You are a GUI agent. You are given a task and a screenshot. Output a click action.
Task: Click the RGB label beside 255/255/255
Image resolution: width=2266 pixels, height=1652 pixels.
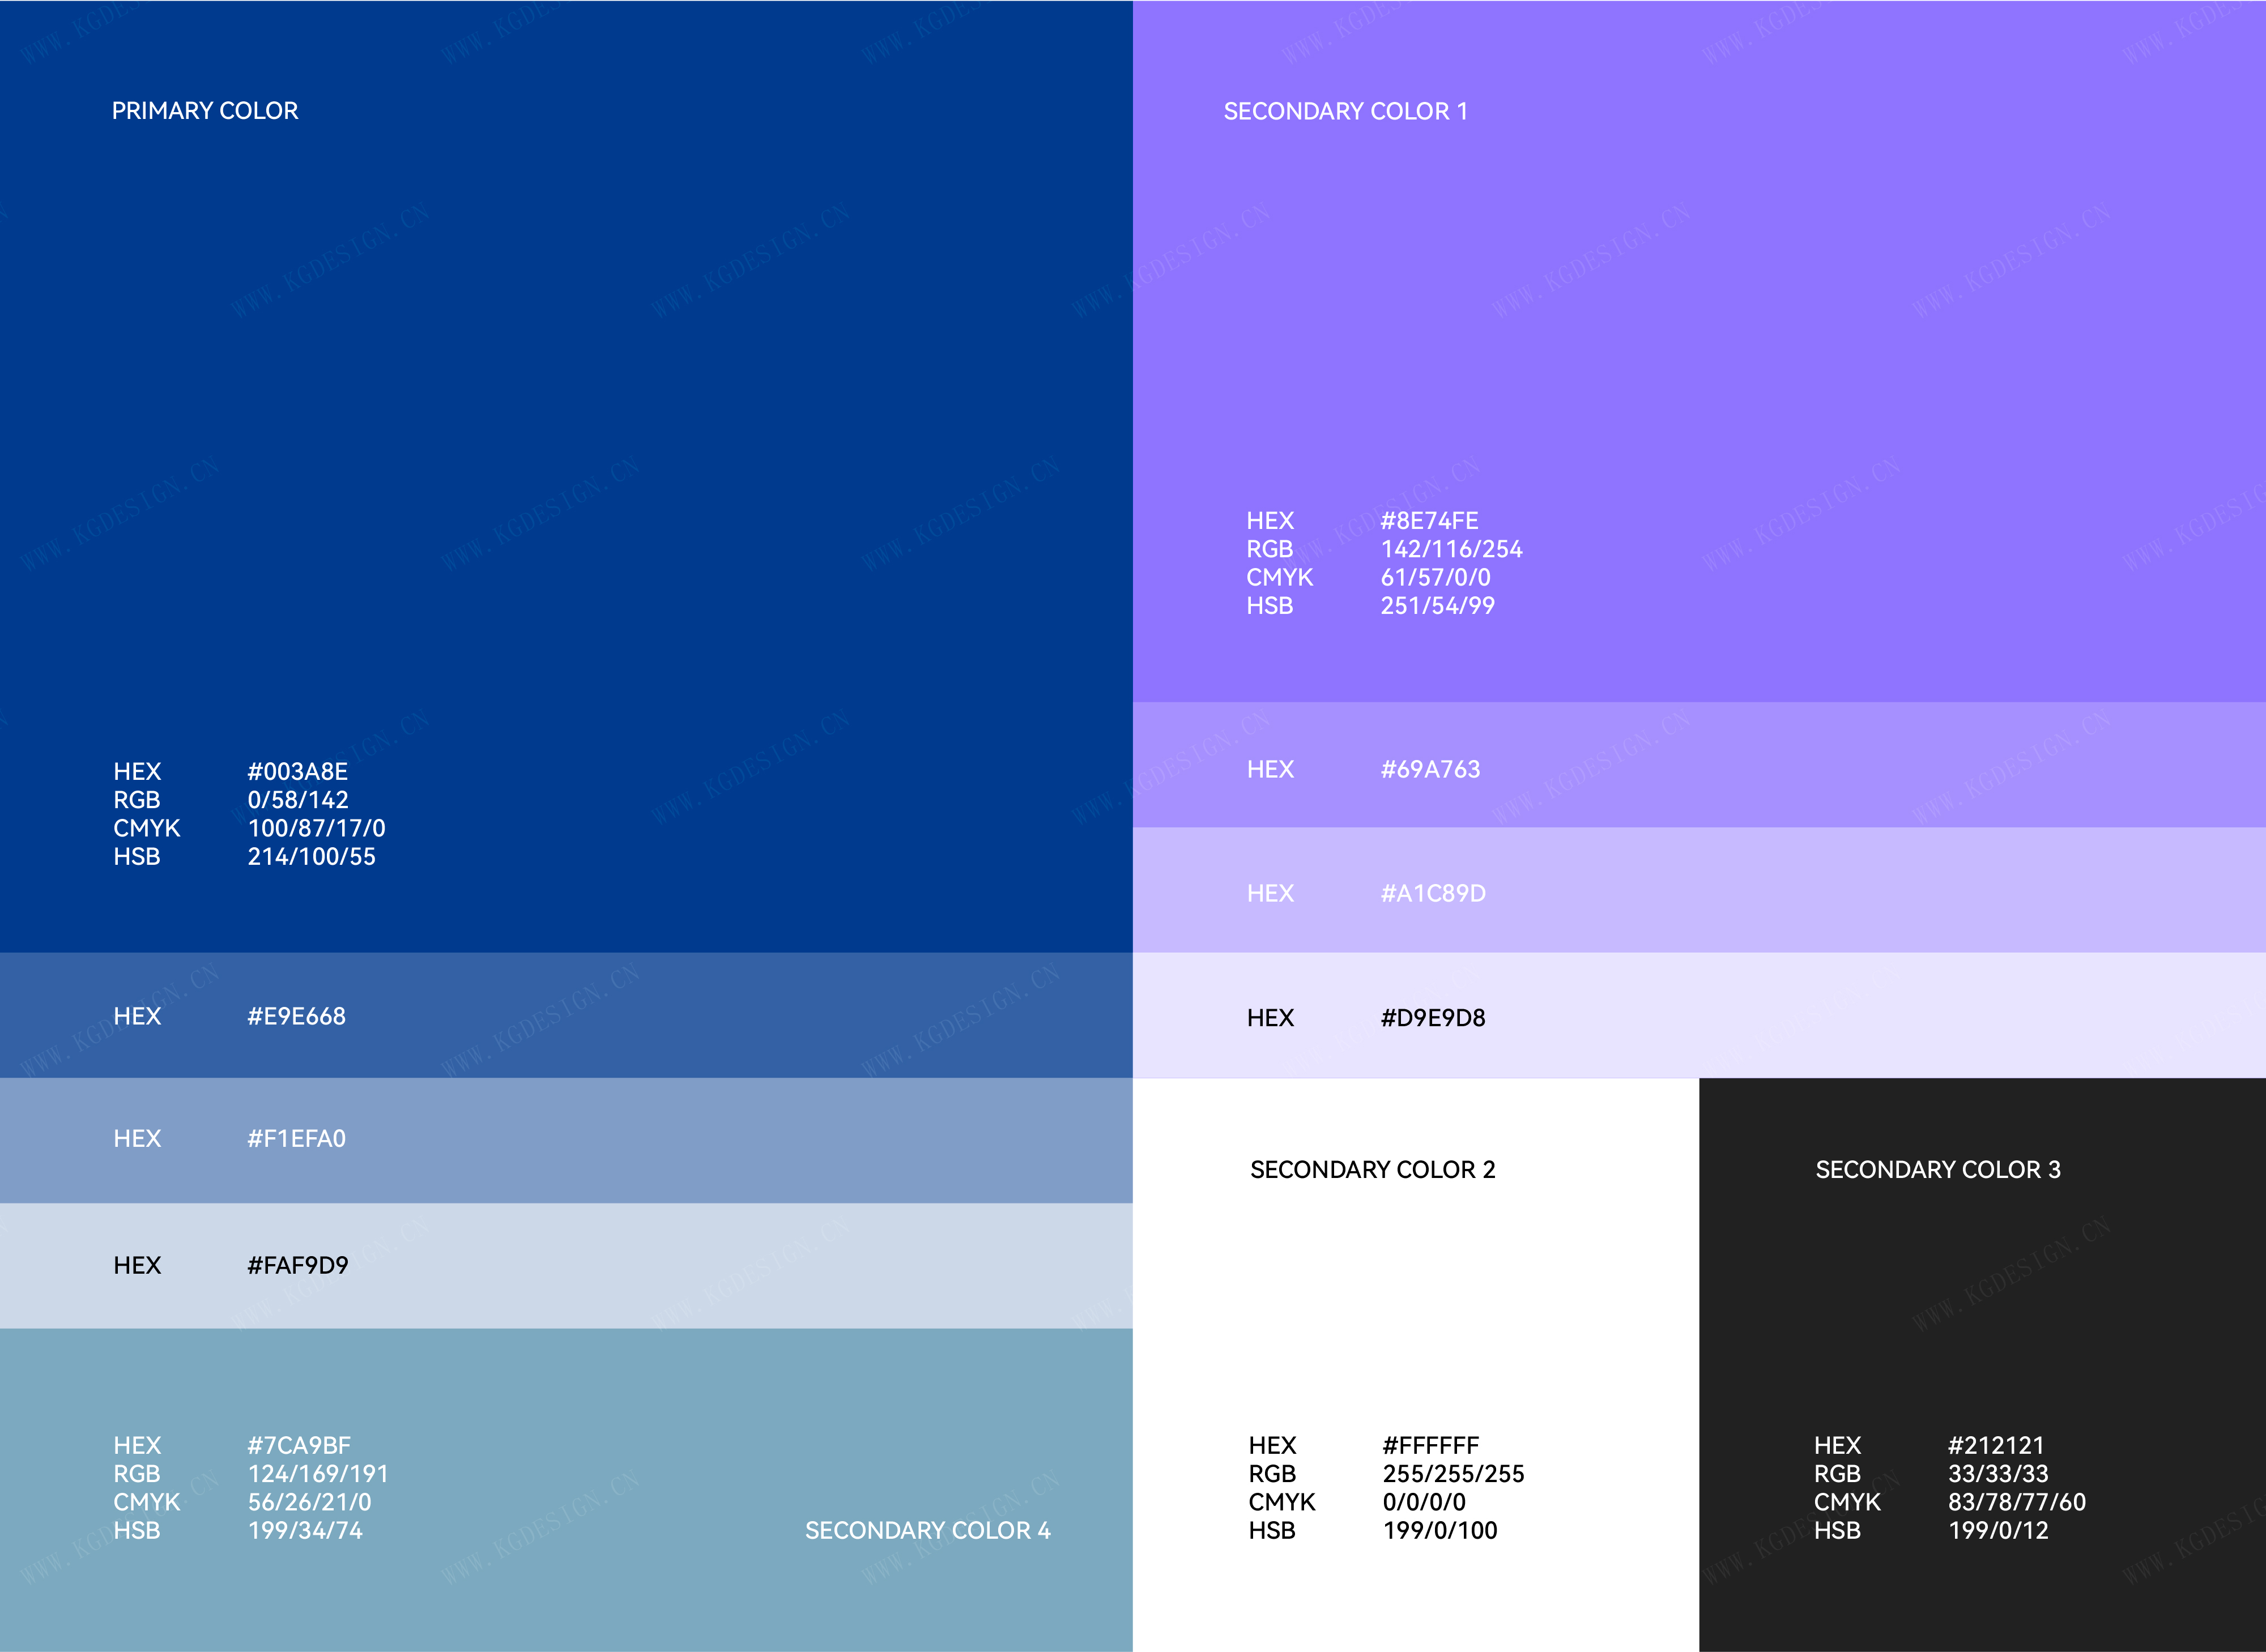pyautogui.click(x=1272, y=1474)
